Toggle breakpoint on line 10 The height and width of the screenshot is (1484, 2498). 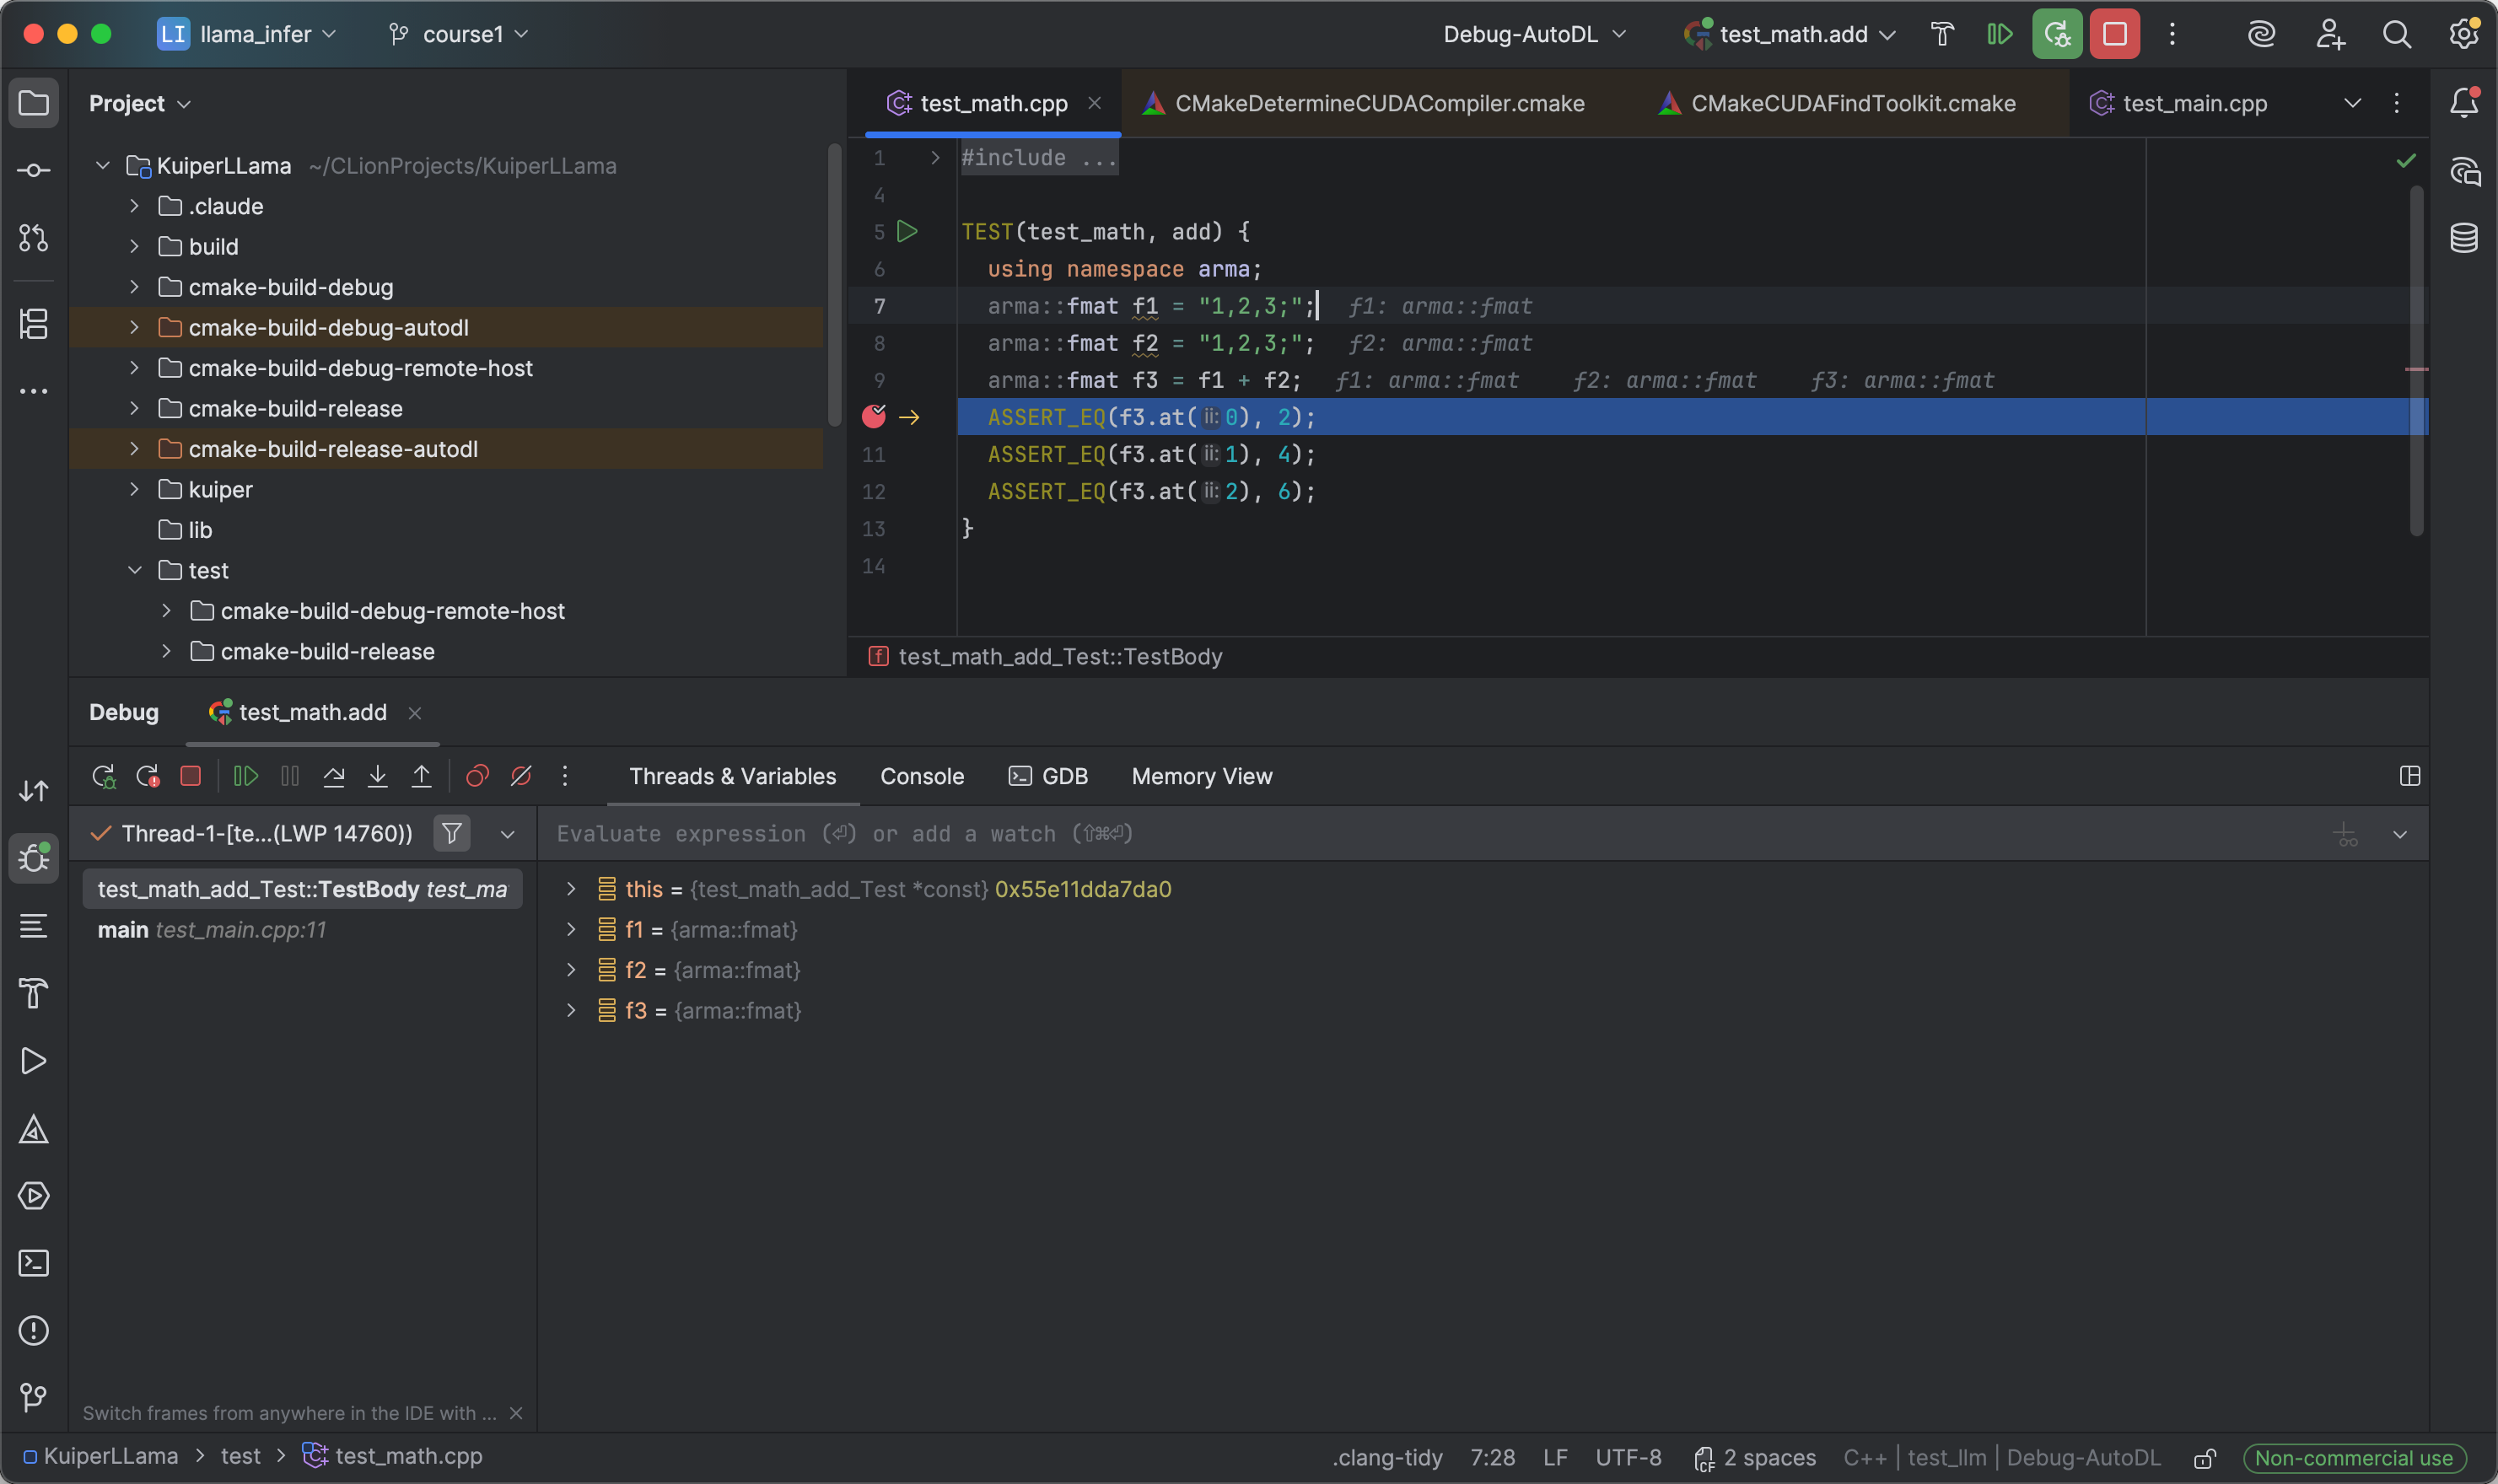[x=874, y=417]
